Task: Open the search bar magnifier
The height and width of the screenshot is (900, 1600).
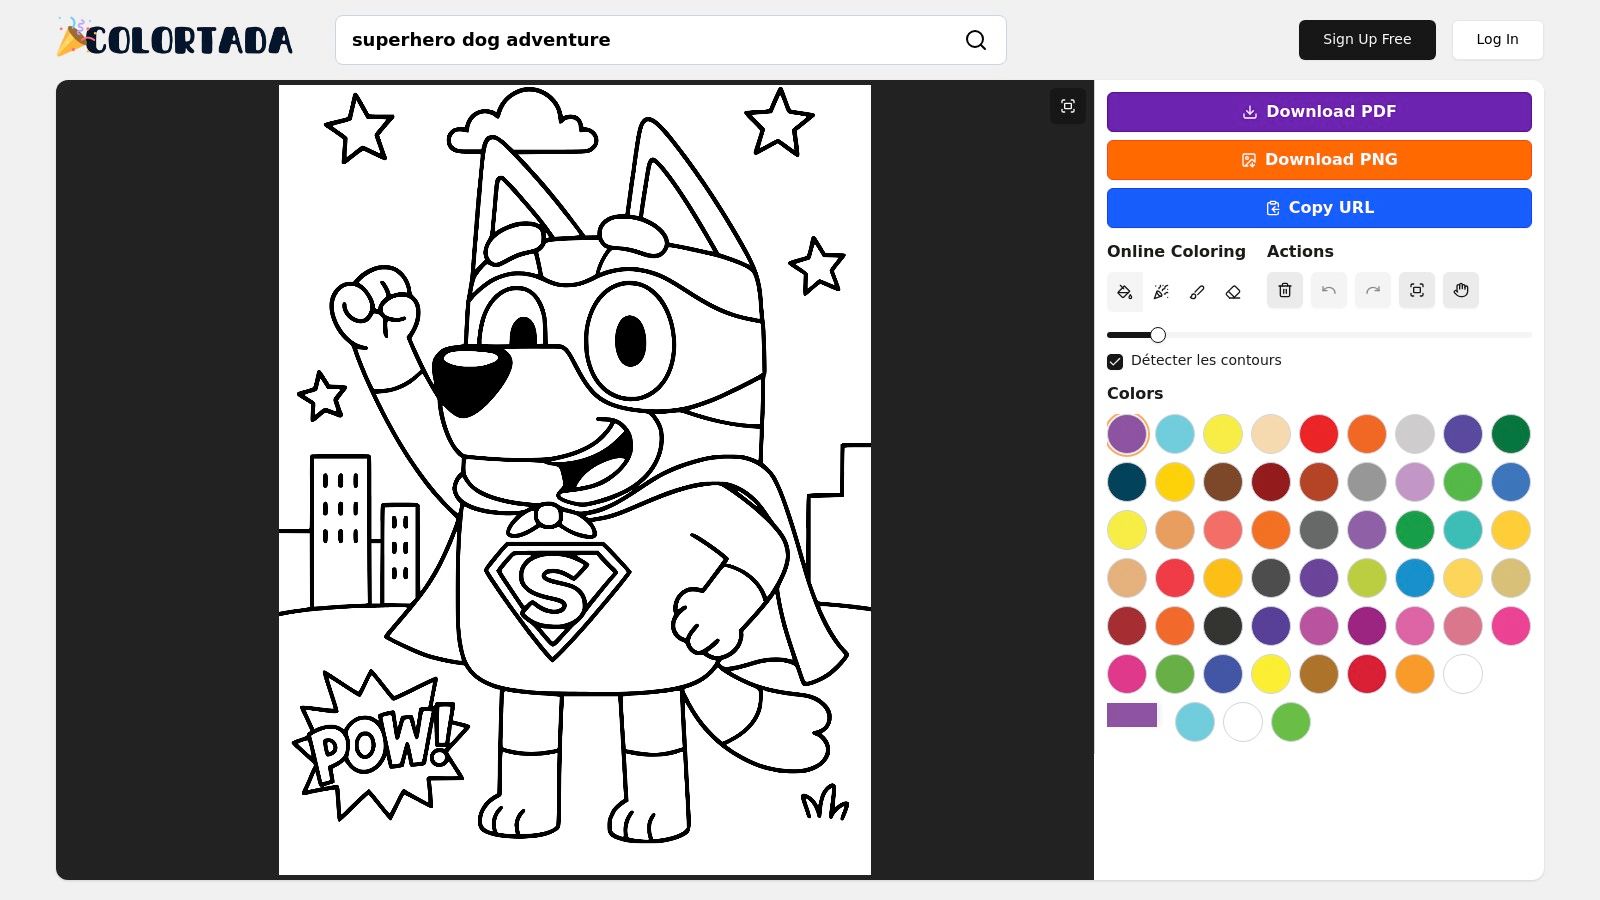Action: (x=975, y=40)
